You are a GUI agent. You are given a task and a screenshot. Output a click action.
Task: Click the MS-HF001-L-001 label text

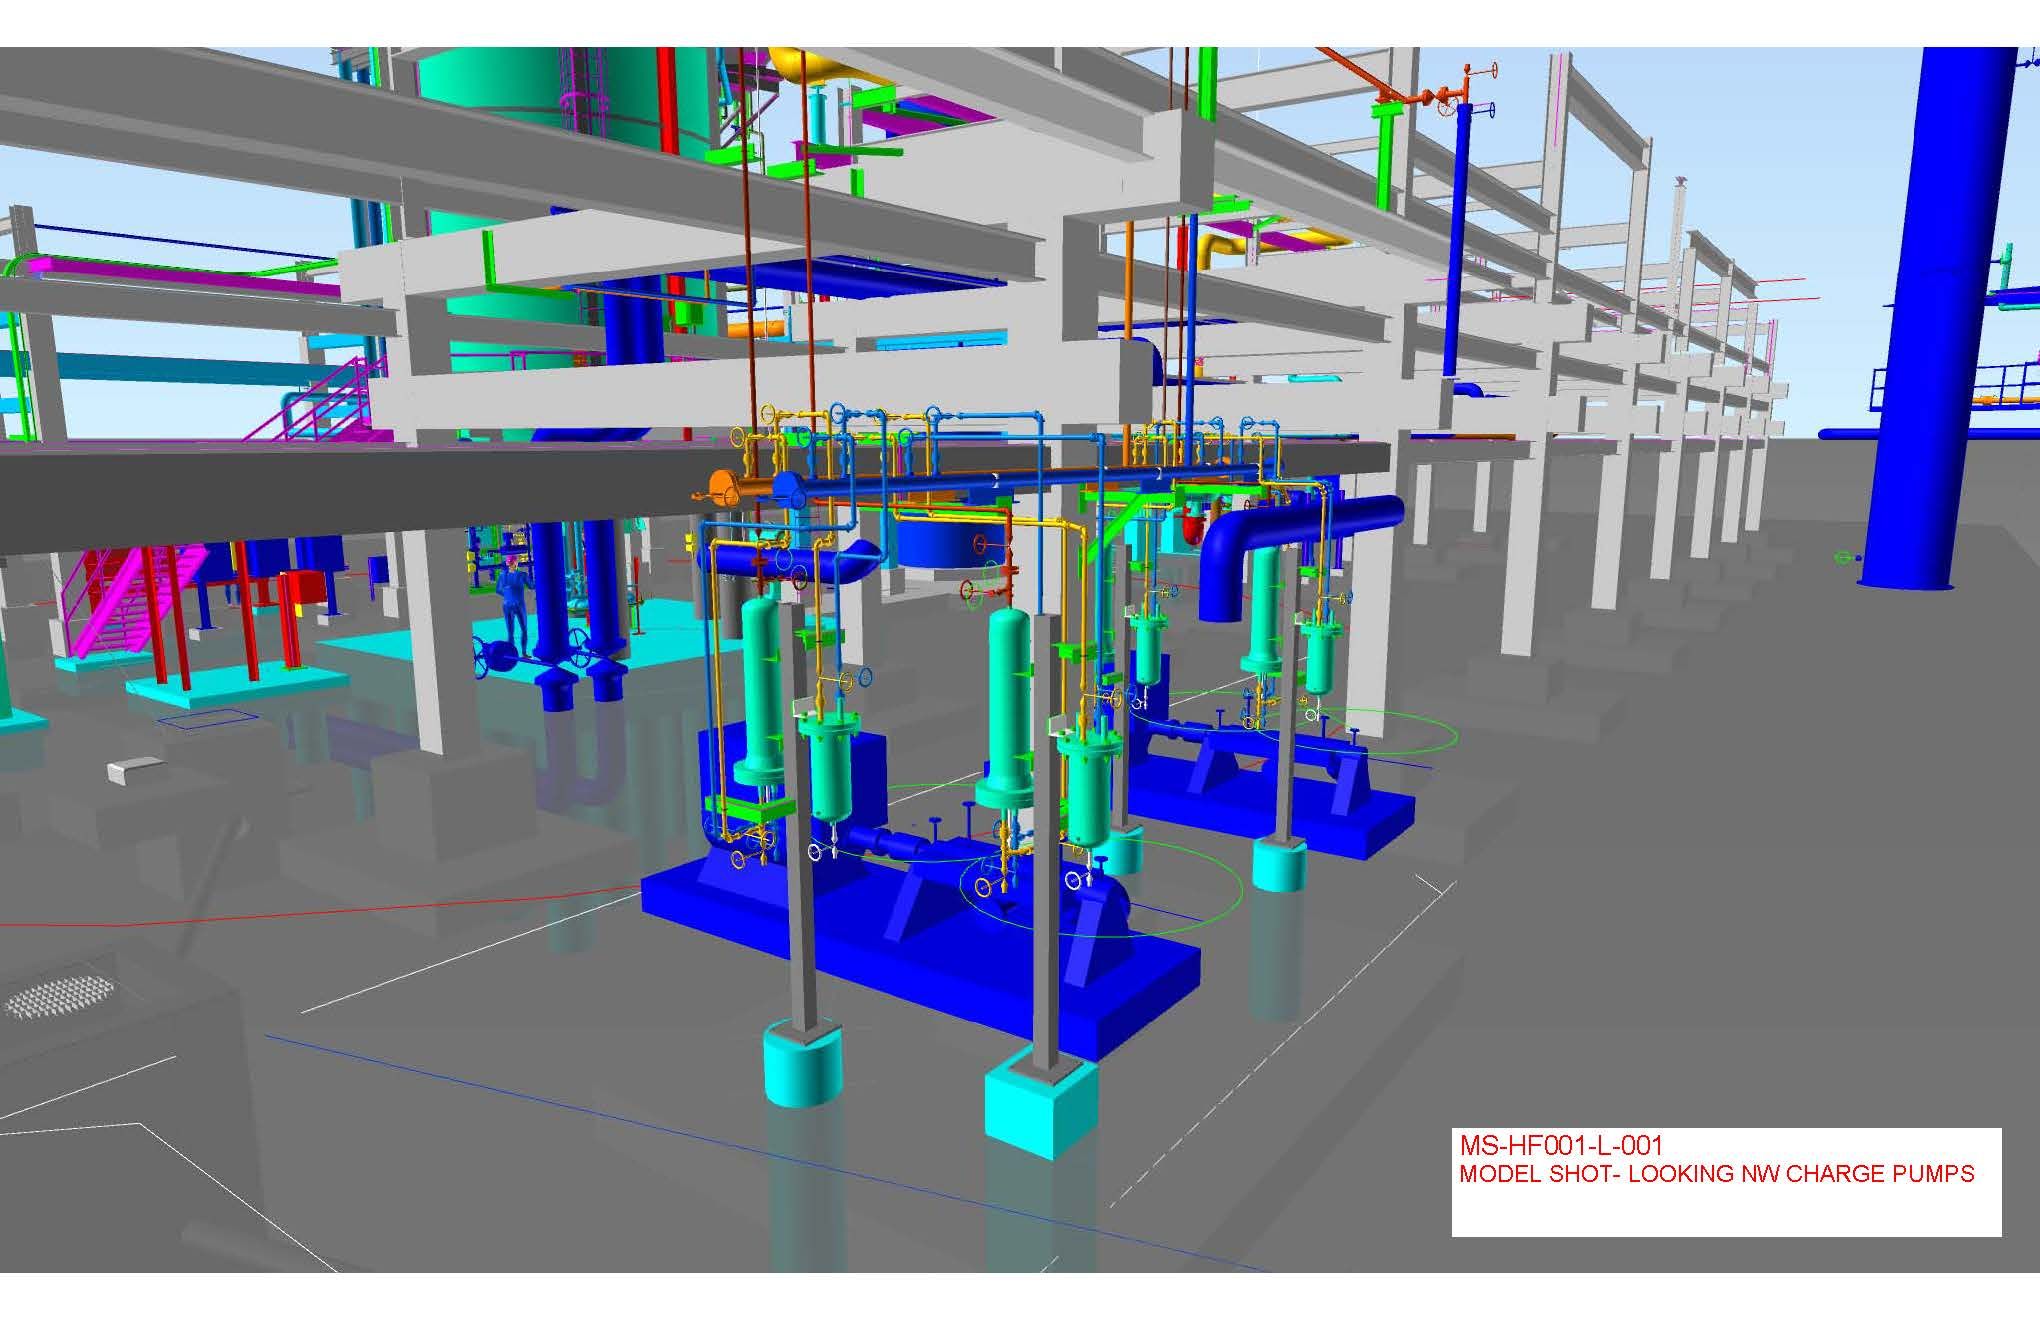click(1562, 1145)
